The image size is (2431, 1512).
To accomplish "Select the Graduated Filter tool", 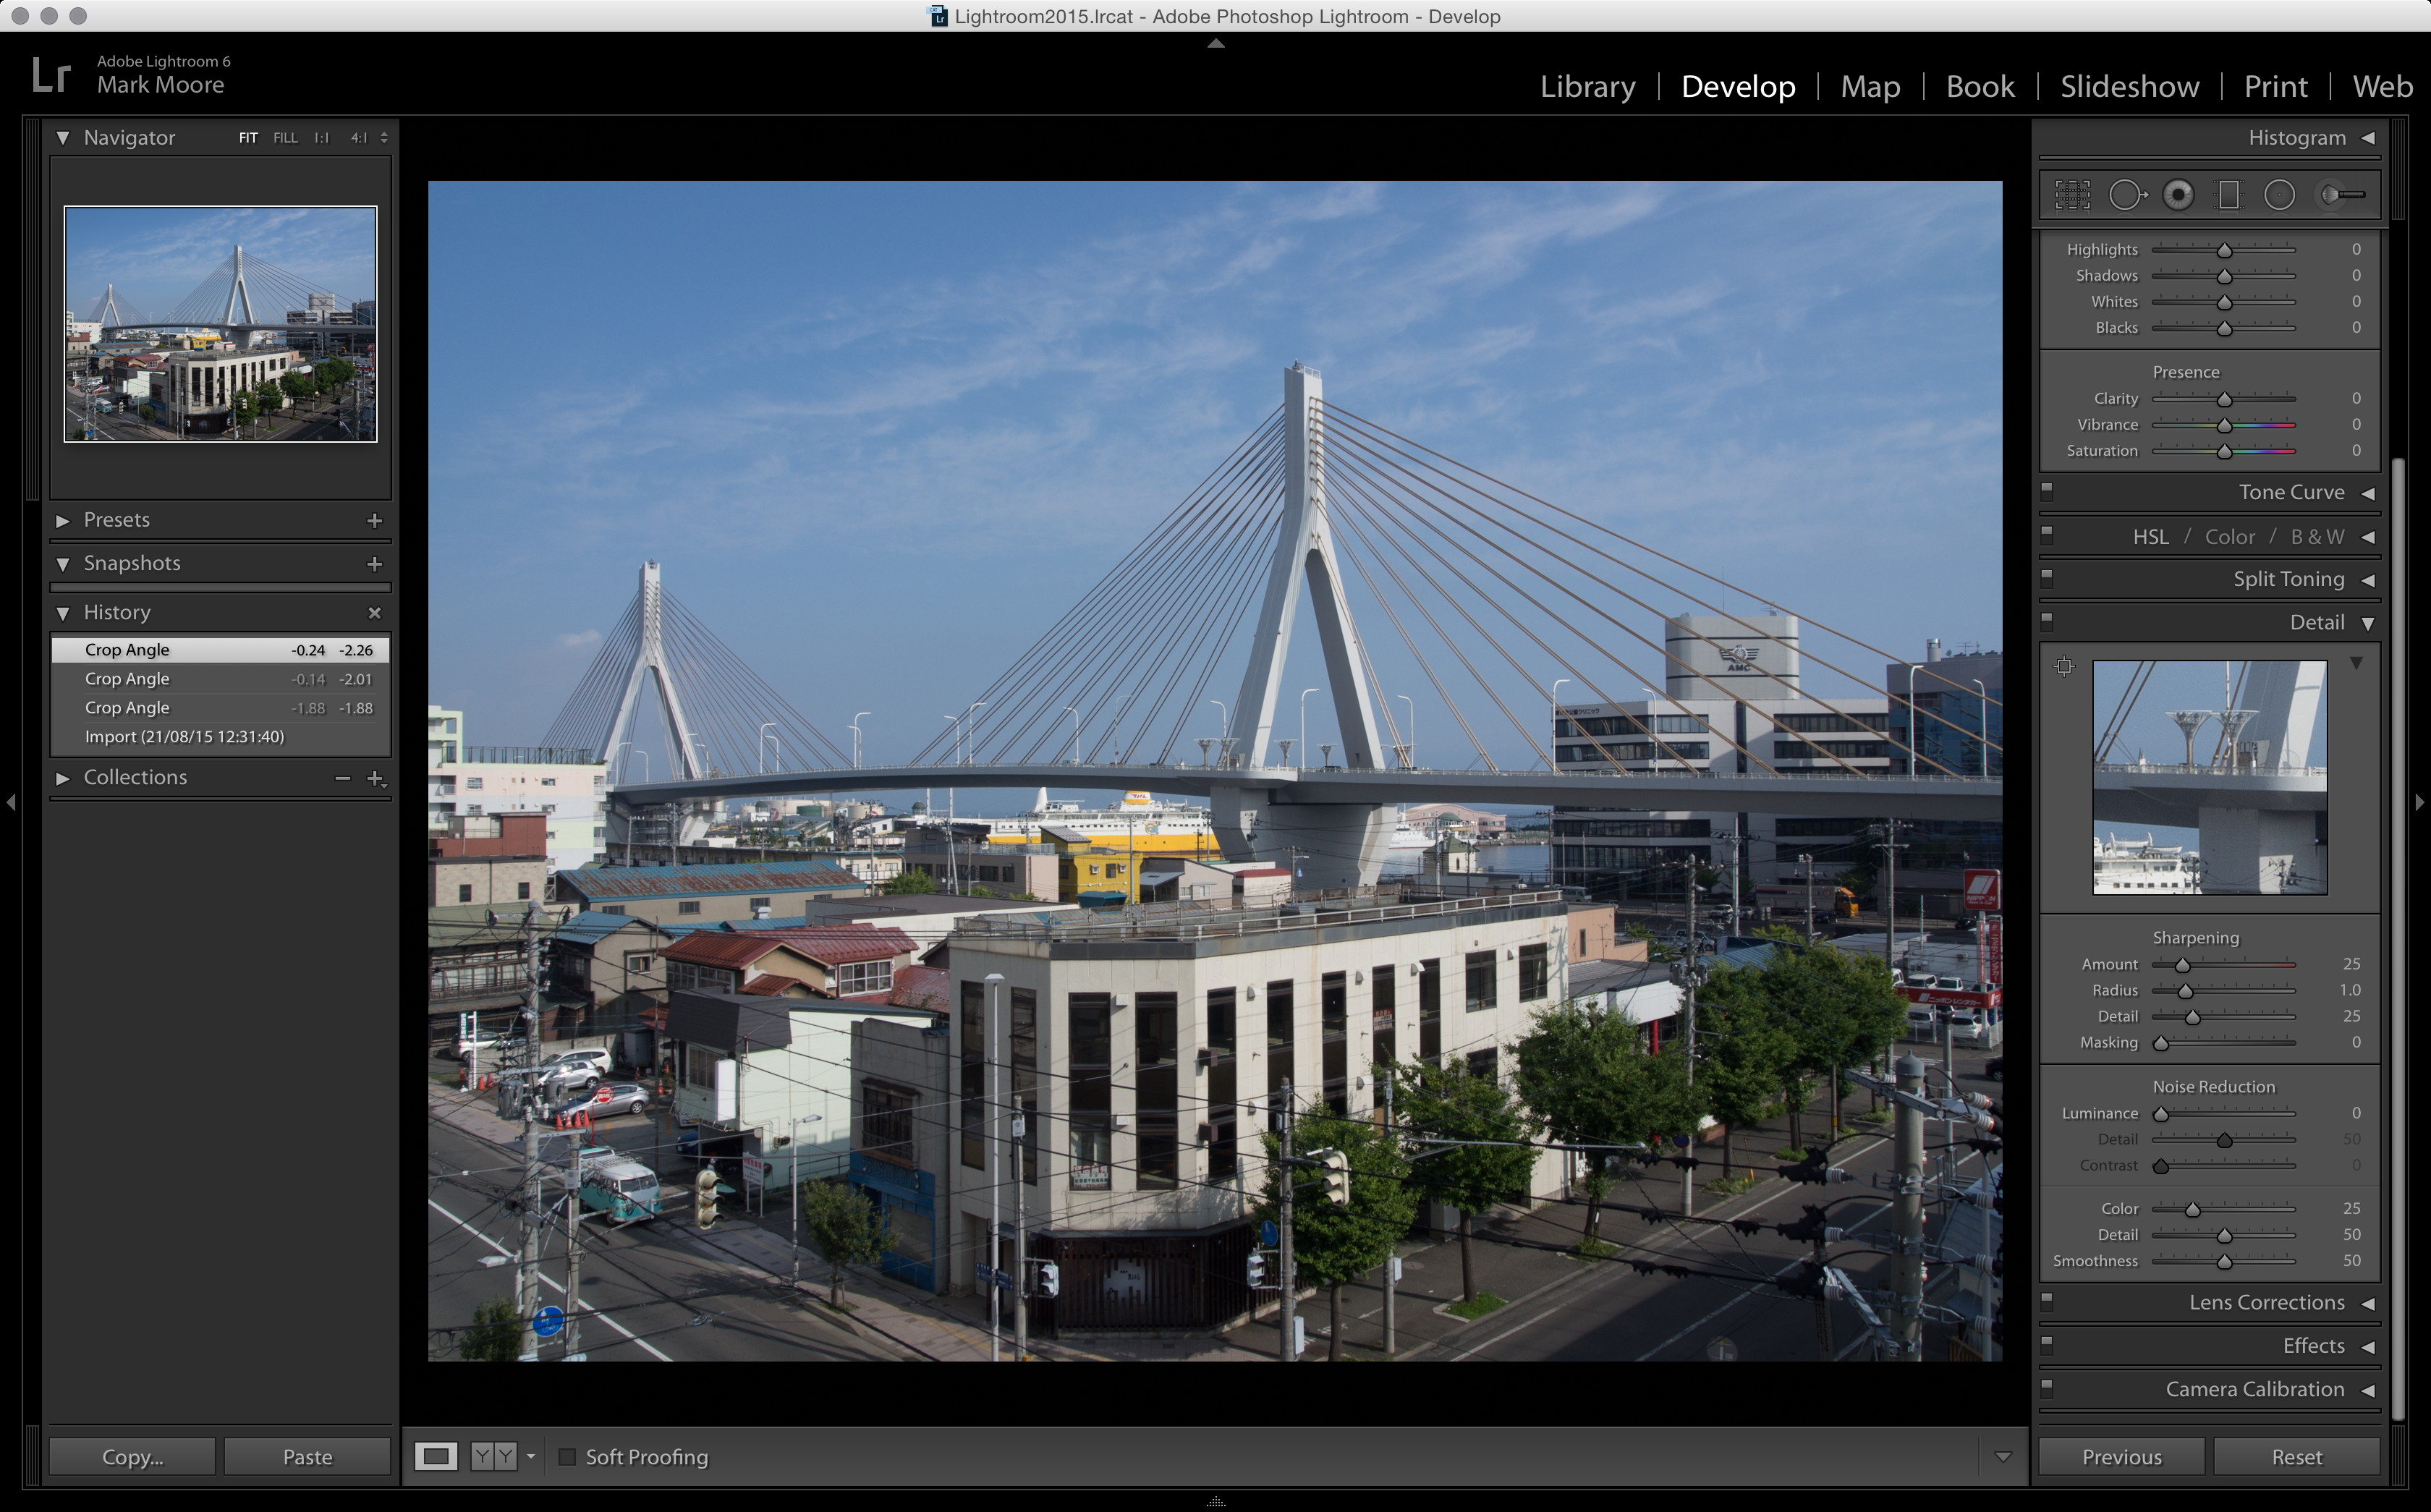I will pos(2229,195).
